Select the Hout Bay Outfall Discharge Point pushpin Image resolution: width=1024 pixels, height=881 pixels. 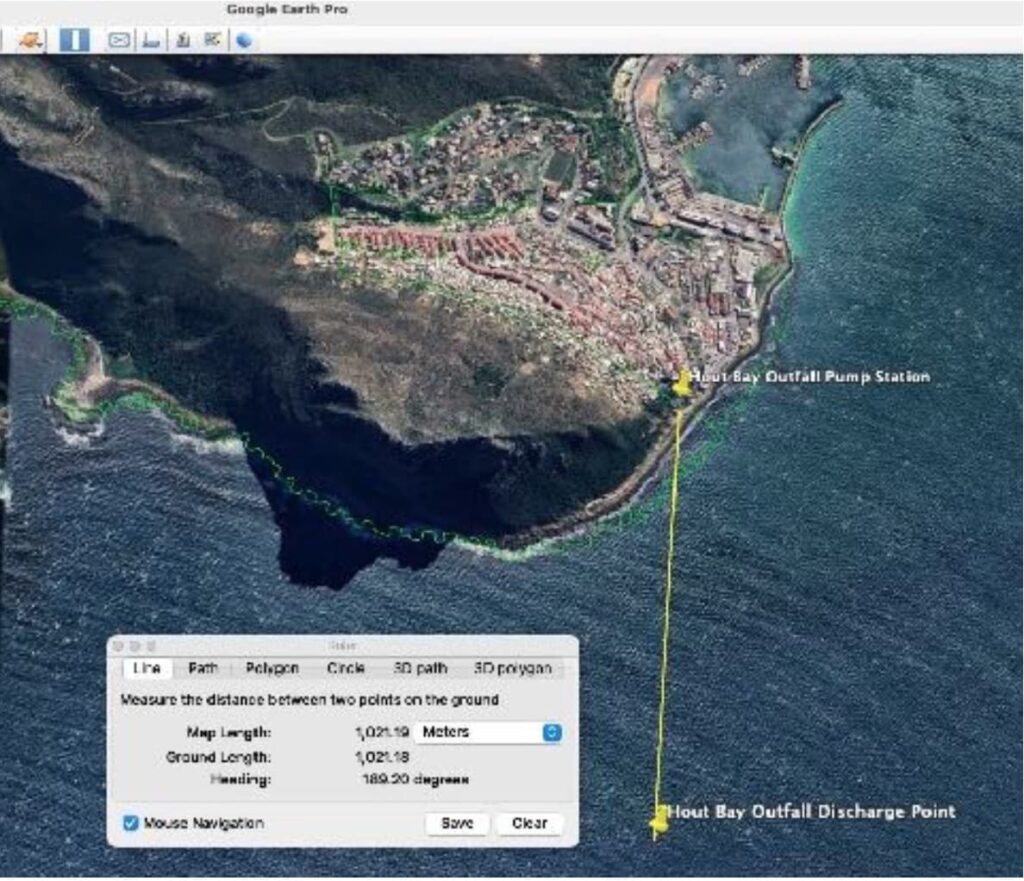(658, 822)
